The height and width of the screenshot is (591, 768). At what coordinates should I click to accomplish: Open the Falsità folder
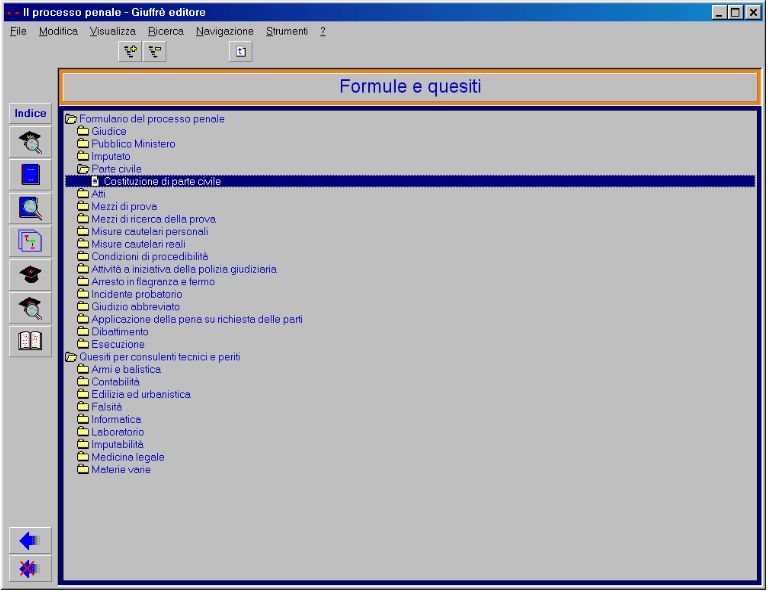(99, 407)
